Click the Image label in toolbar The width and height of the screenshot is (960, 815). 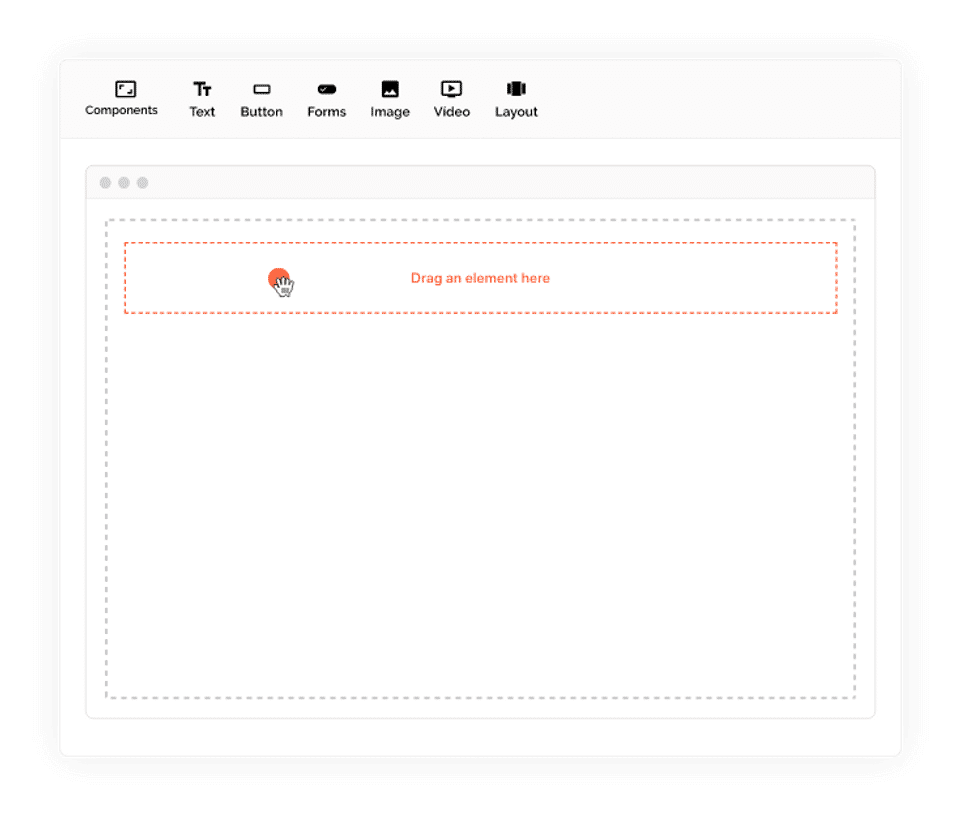tap(390, 112)
